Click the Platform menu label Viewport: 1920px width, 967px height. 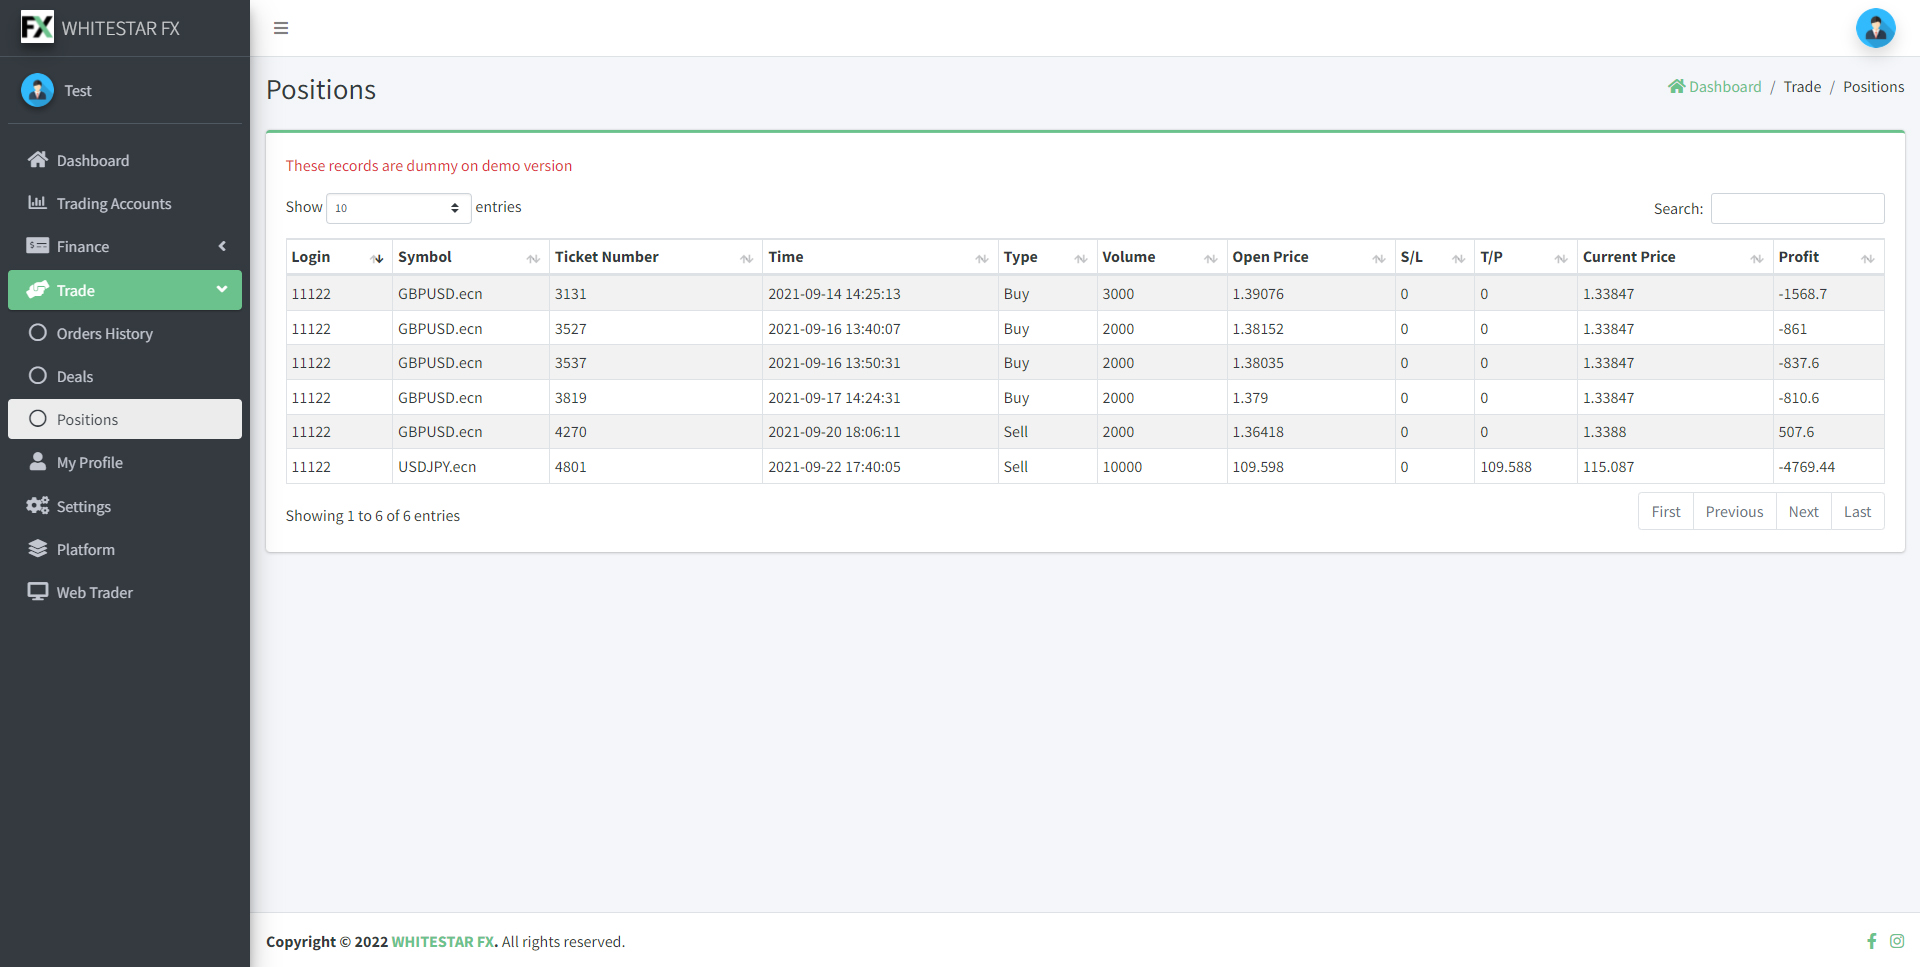click(x=86, y=550)
